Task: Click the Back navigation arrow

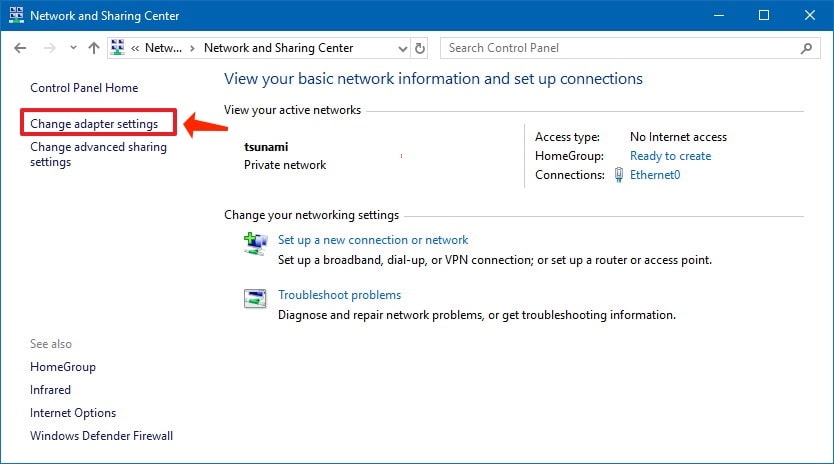Action: pyautogui.click(x=20, y=48)
